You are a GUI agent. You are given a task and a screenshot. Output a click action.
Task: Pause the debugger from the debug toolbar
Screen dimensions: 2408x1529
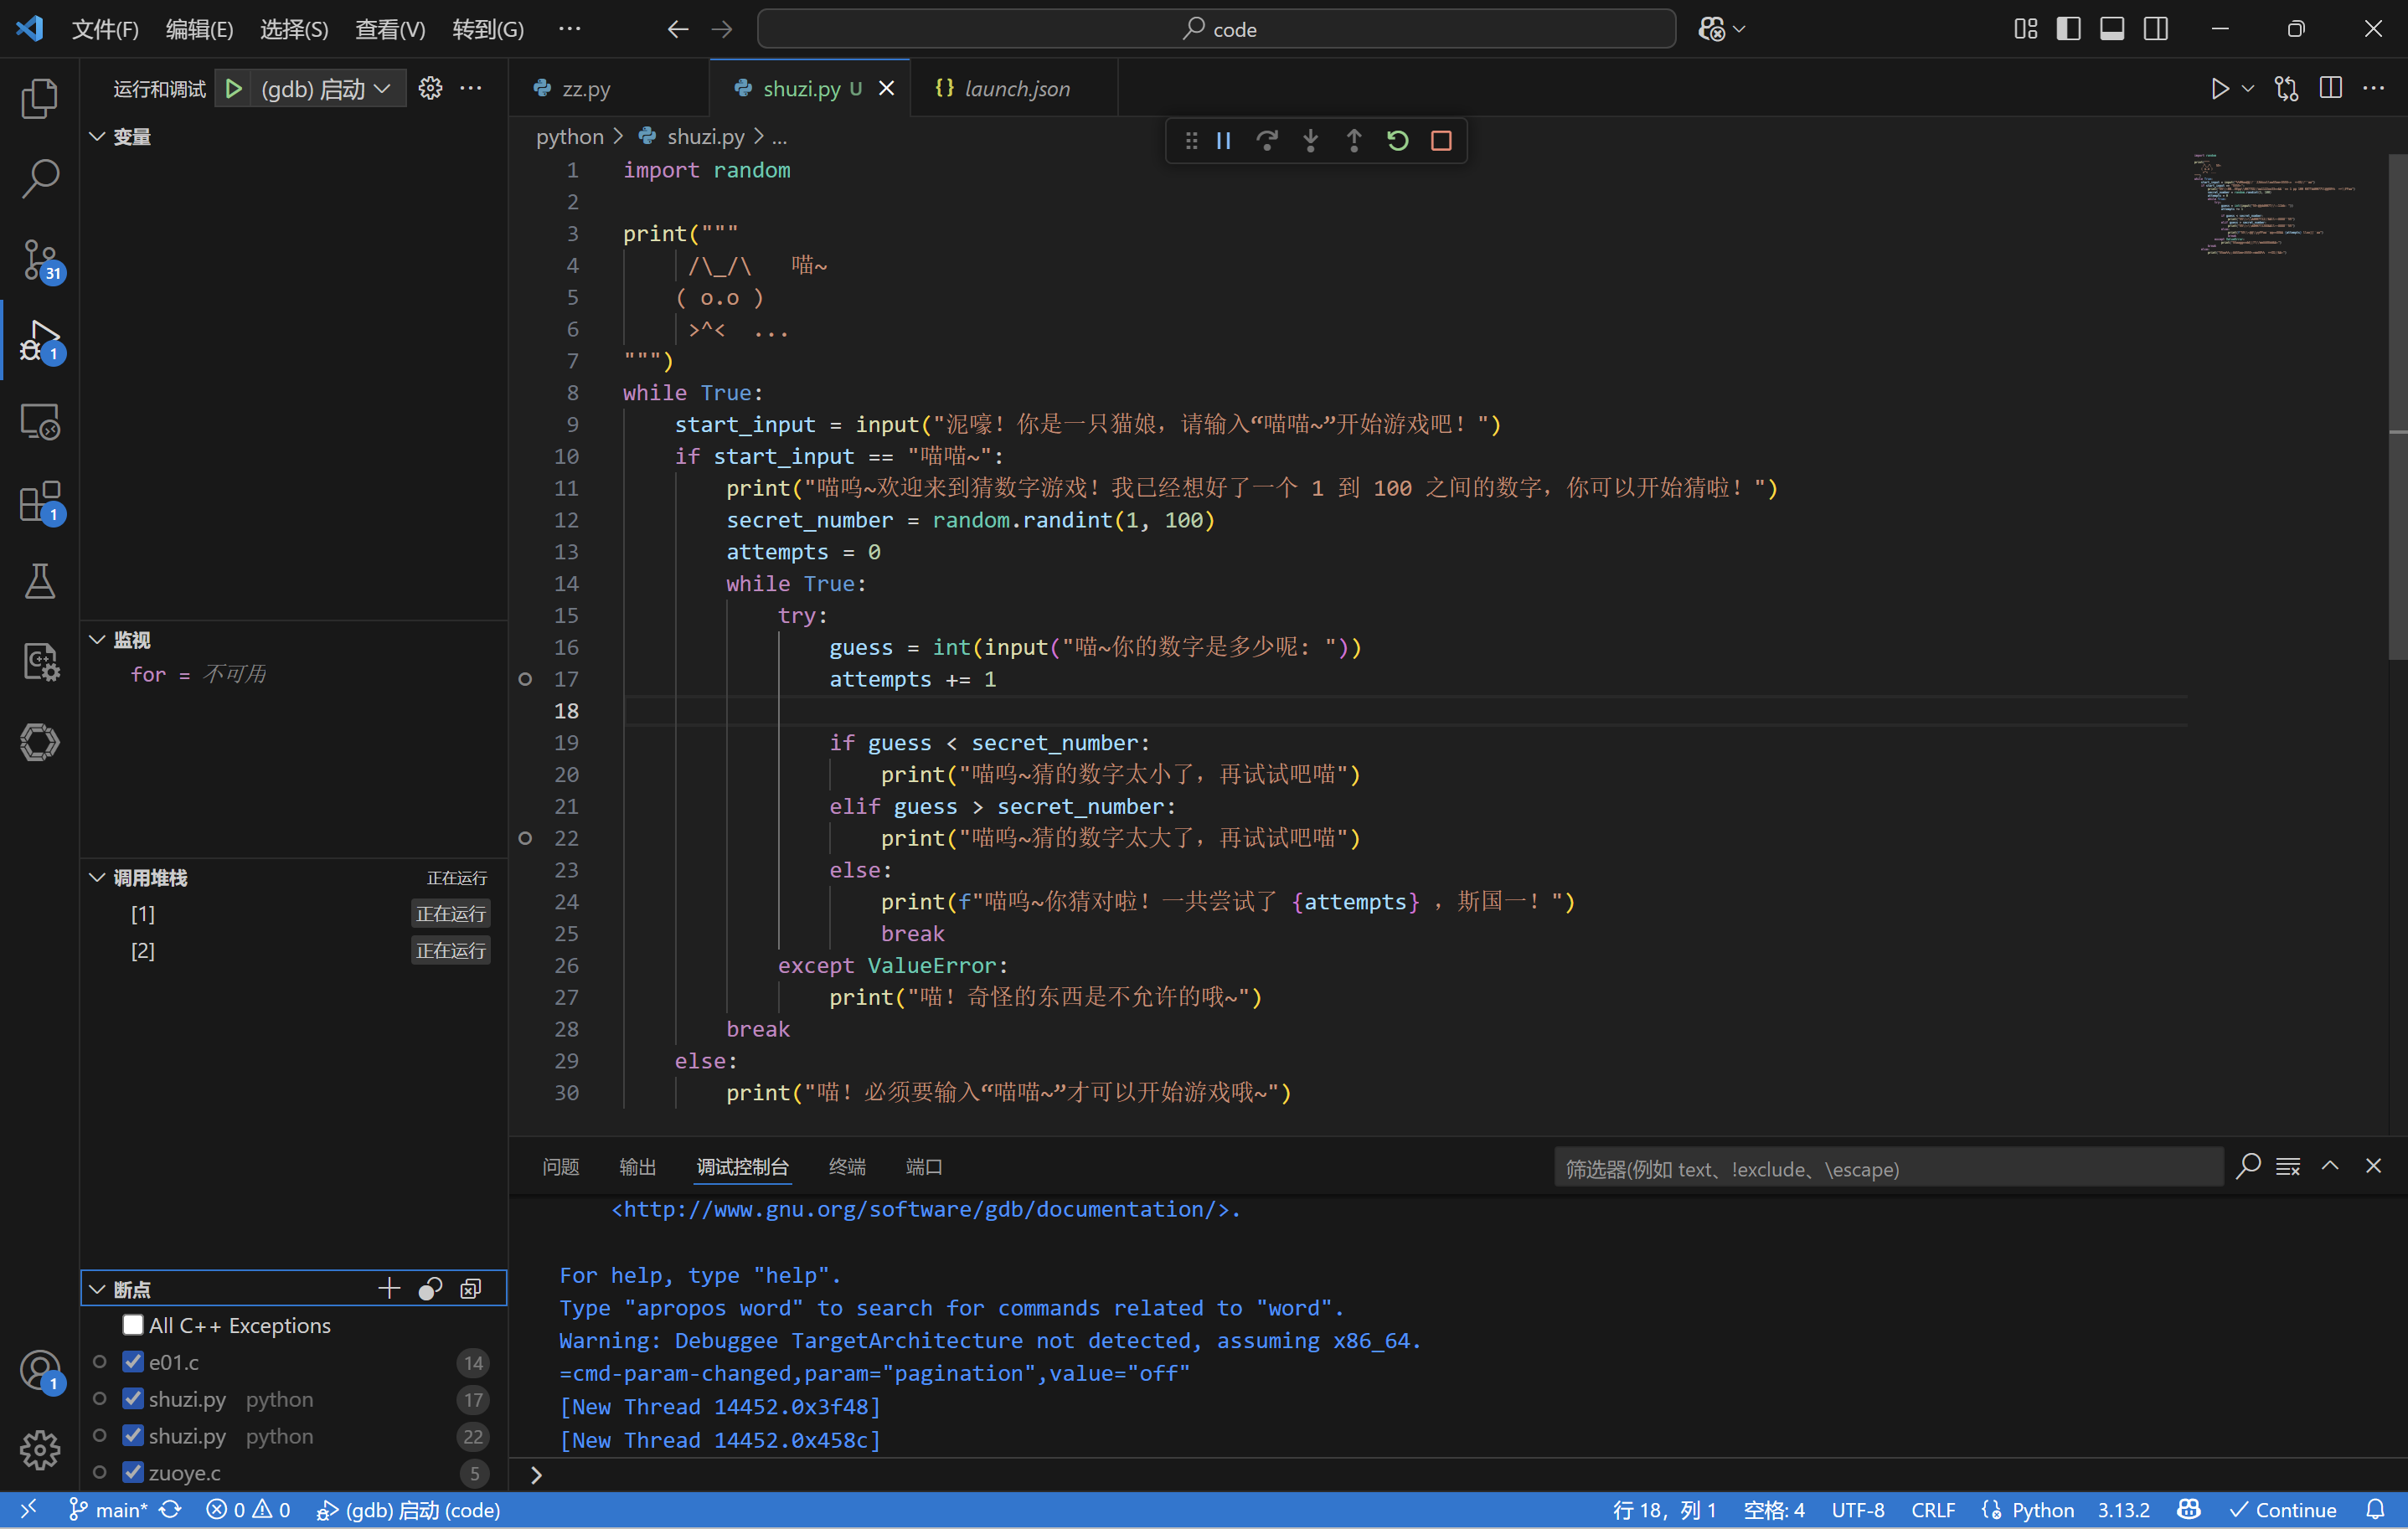coord(1223,141)
